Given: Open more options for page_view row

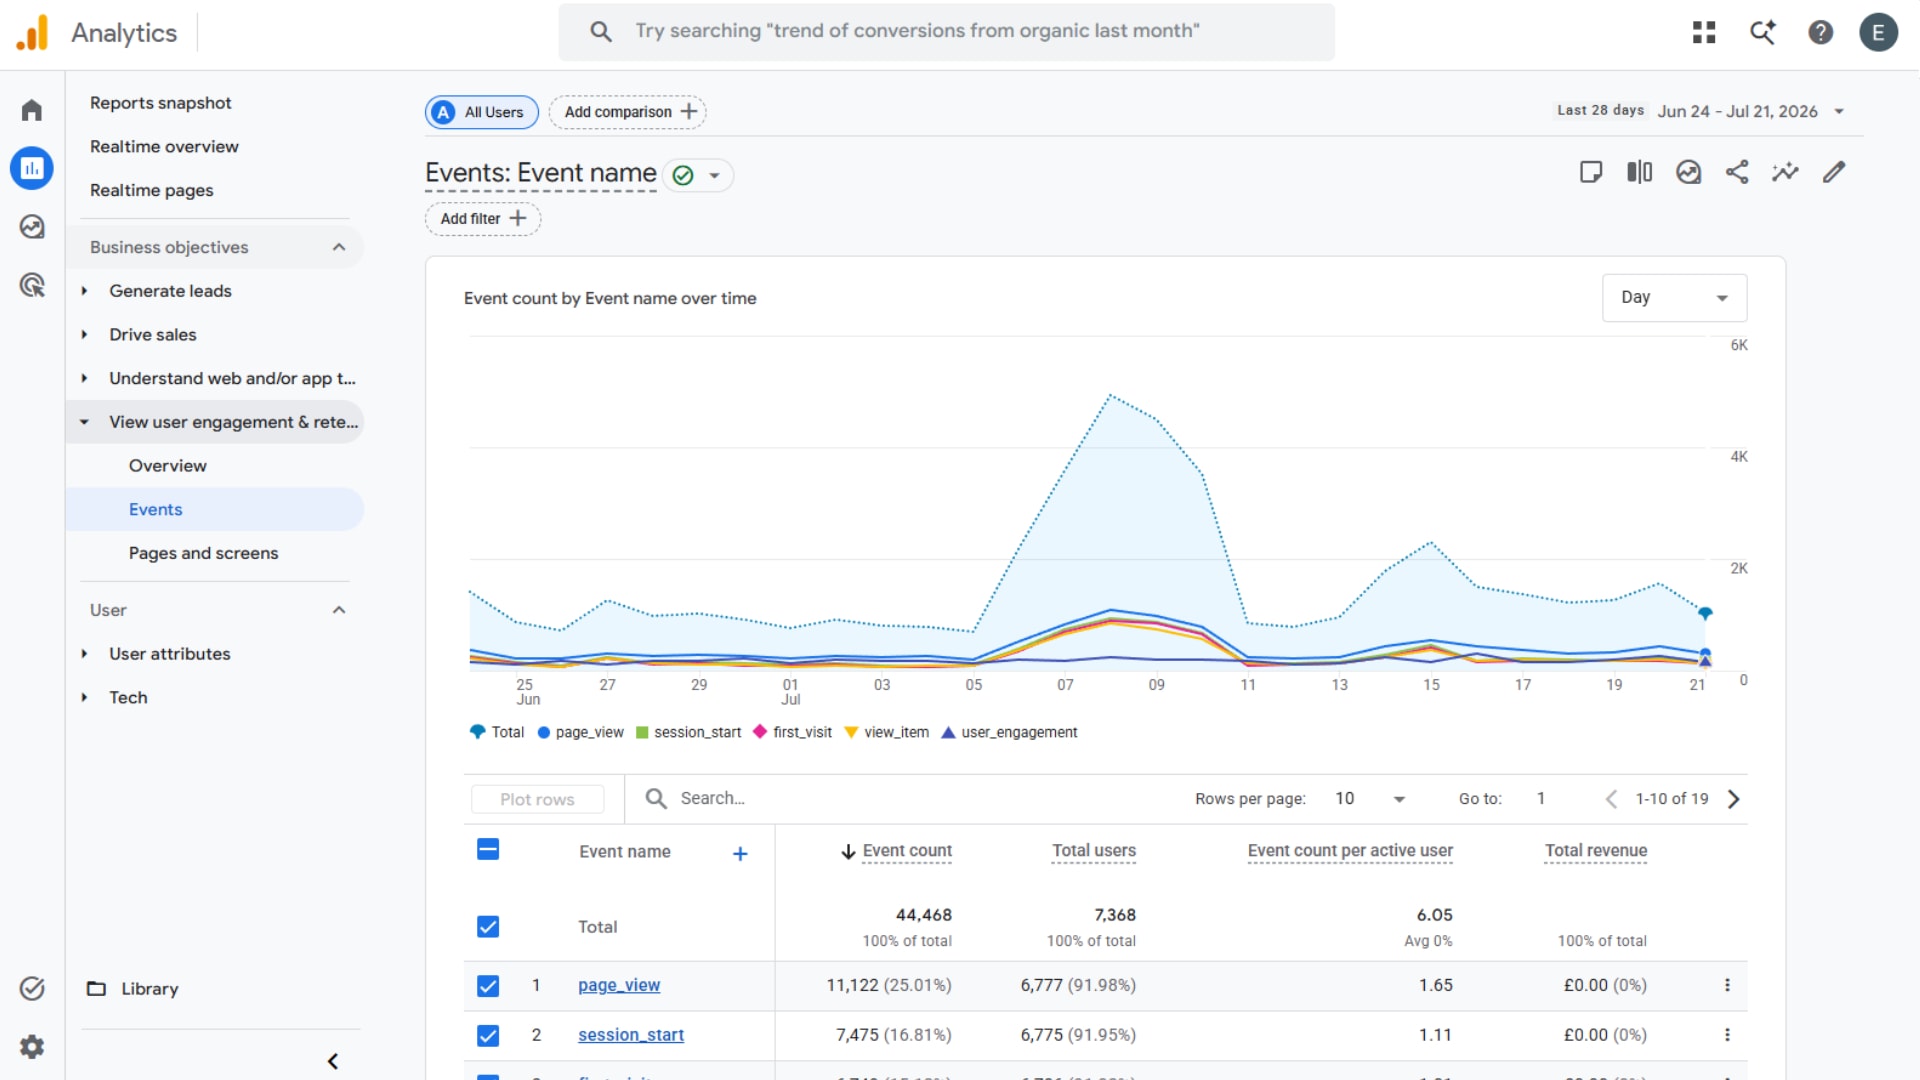Looking at the screenshot, I should pyautogui.click(x=1727, y=985).
